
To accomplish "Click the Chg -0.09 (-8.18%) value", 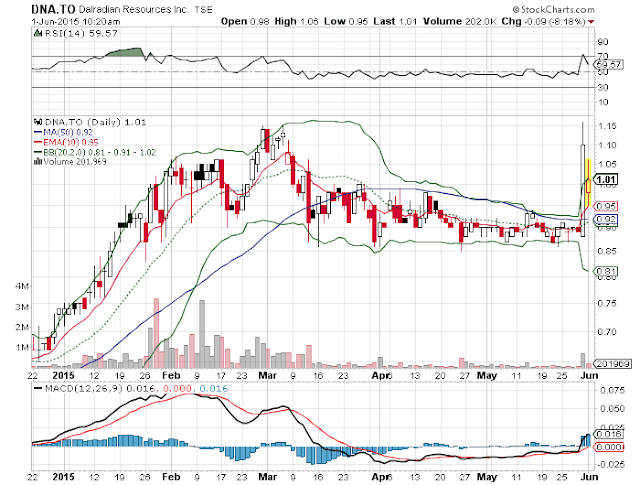I will pos(543,21).
